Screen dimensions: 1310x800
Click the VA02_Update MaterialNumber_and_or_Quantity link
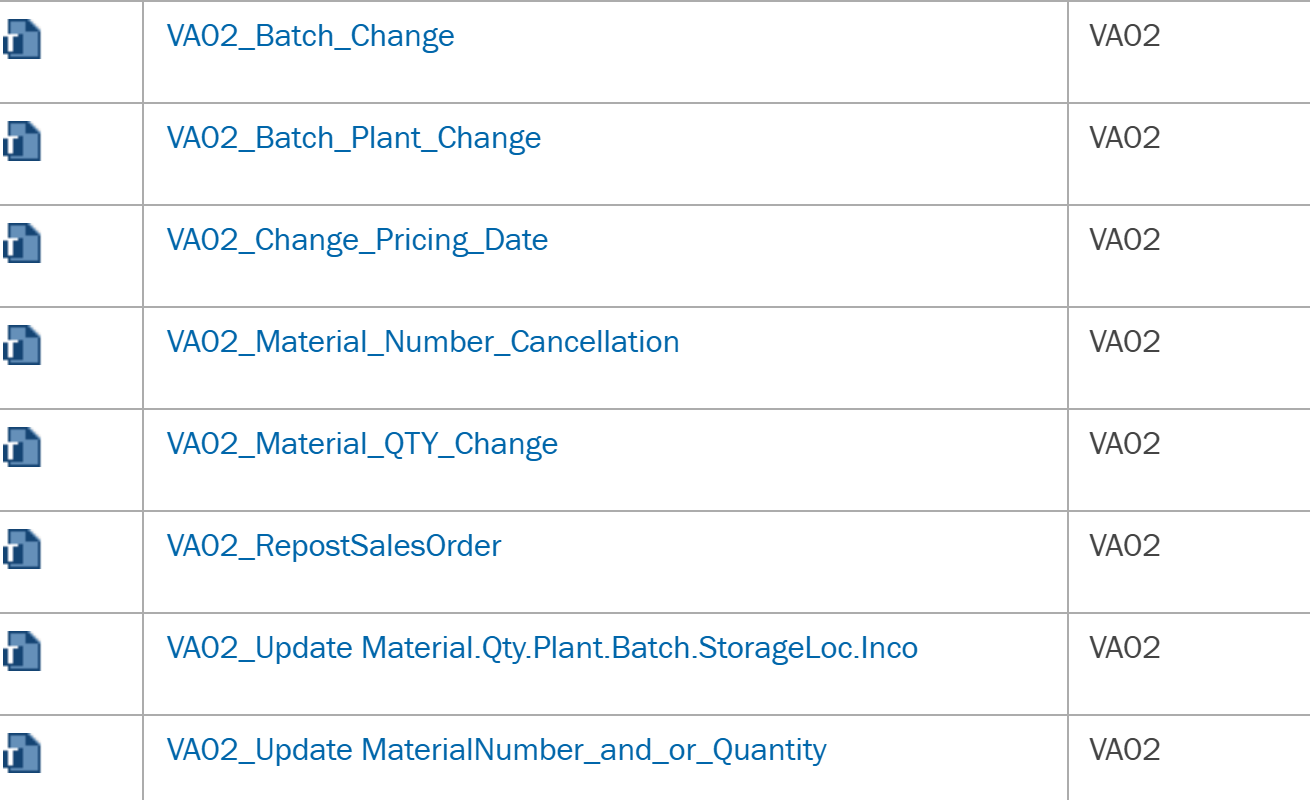click(496, 751)
